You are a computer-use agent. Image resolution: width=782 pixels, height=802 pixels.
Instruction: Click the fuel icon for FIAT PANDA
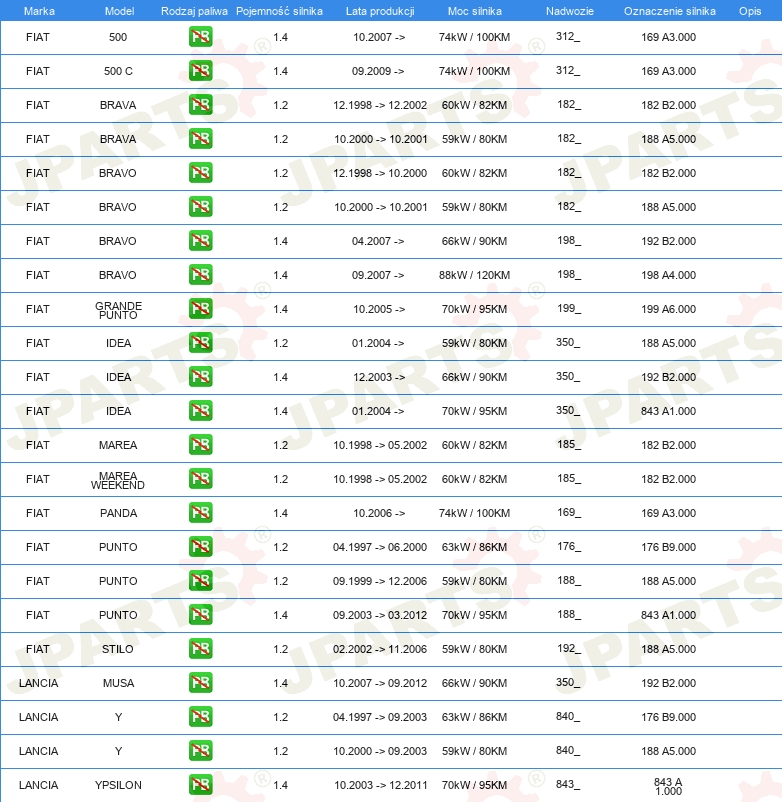(200, 513)
